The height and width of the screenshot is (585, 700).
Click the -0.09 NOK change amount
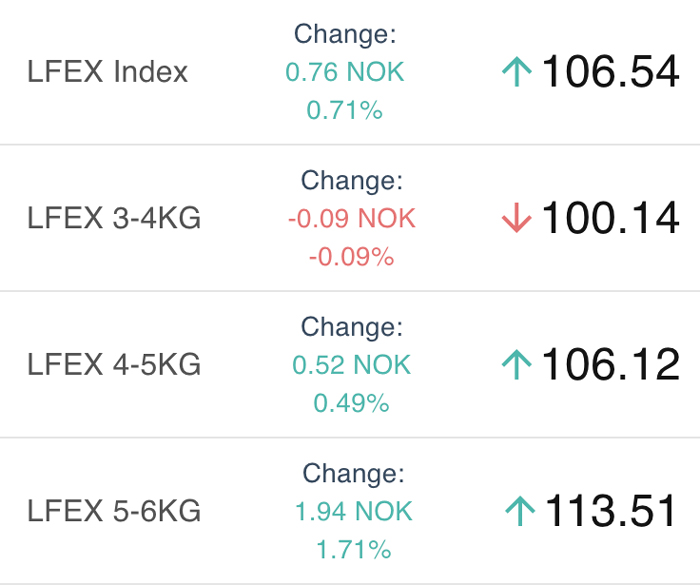click(351, 218)
